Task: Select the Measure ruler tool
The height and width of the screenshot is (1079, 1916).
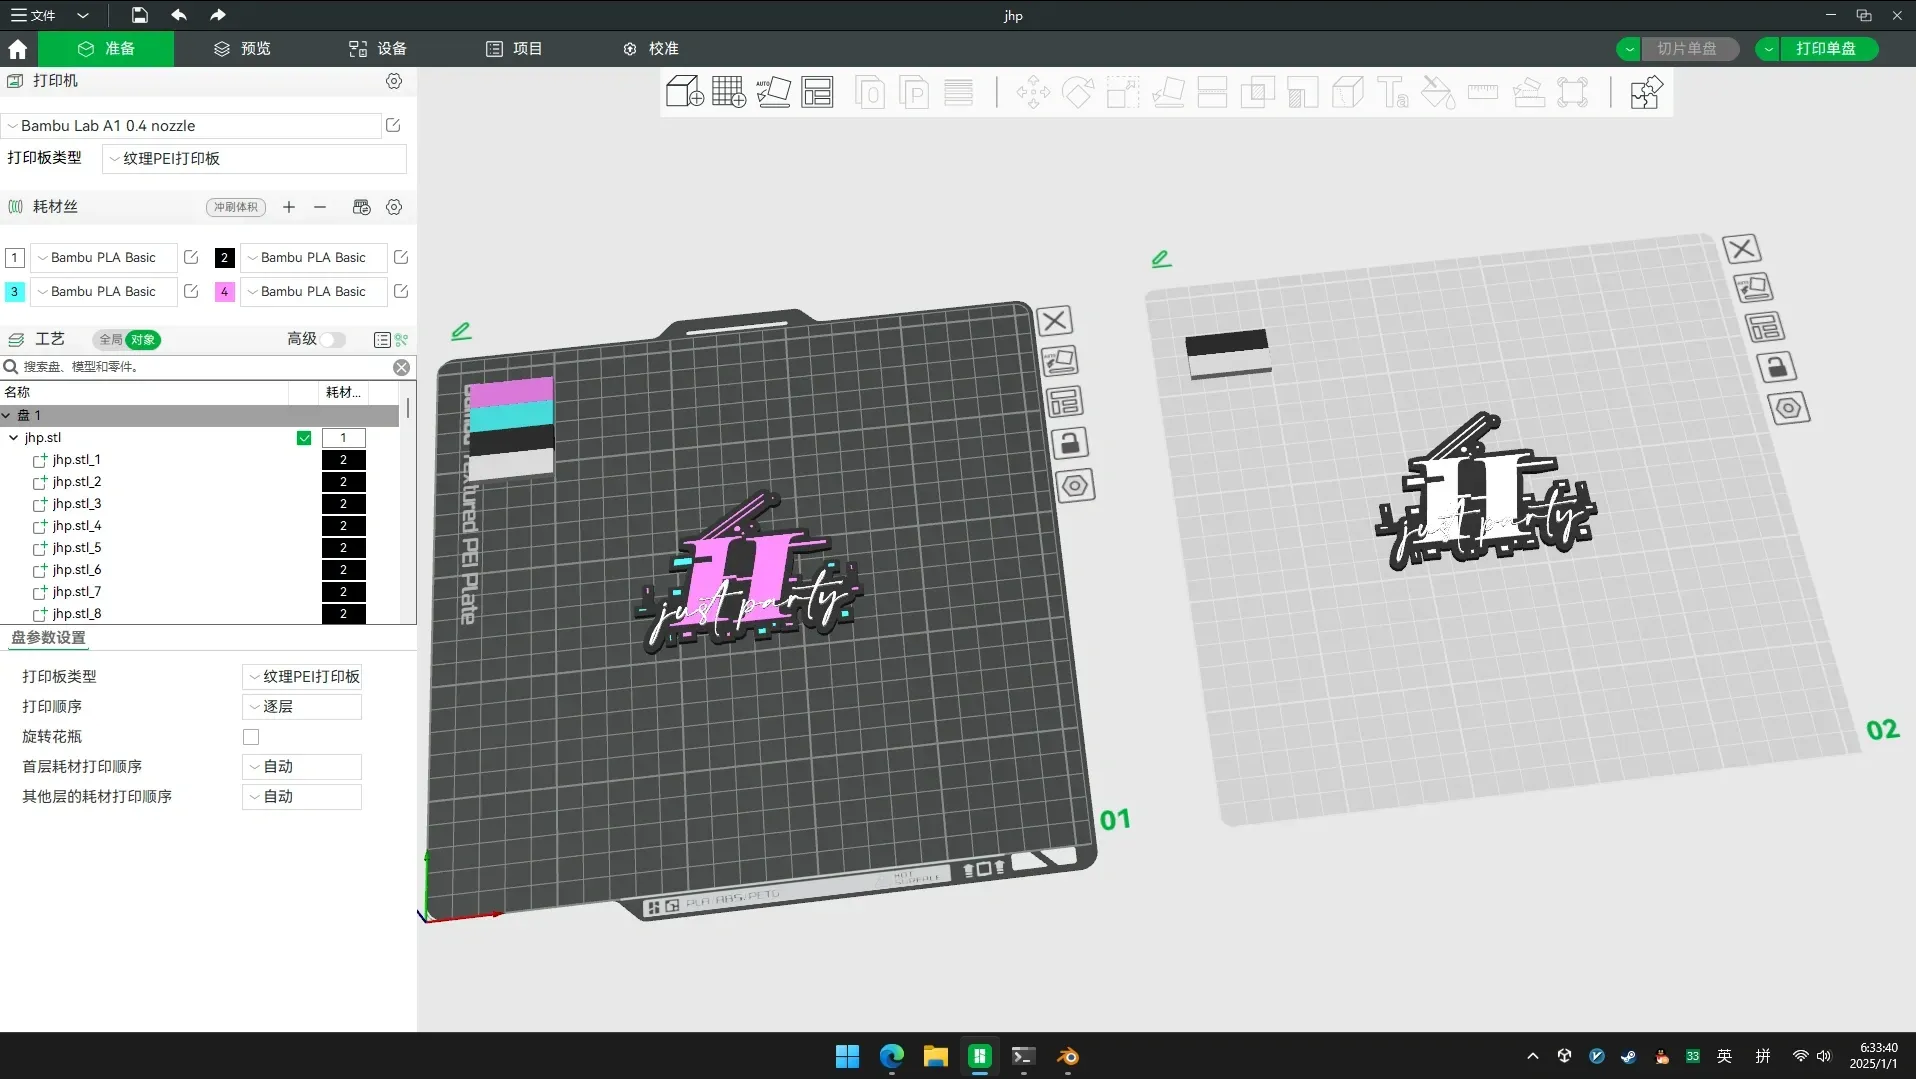Action: (1482, 93)
